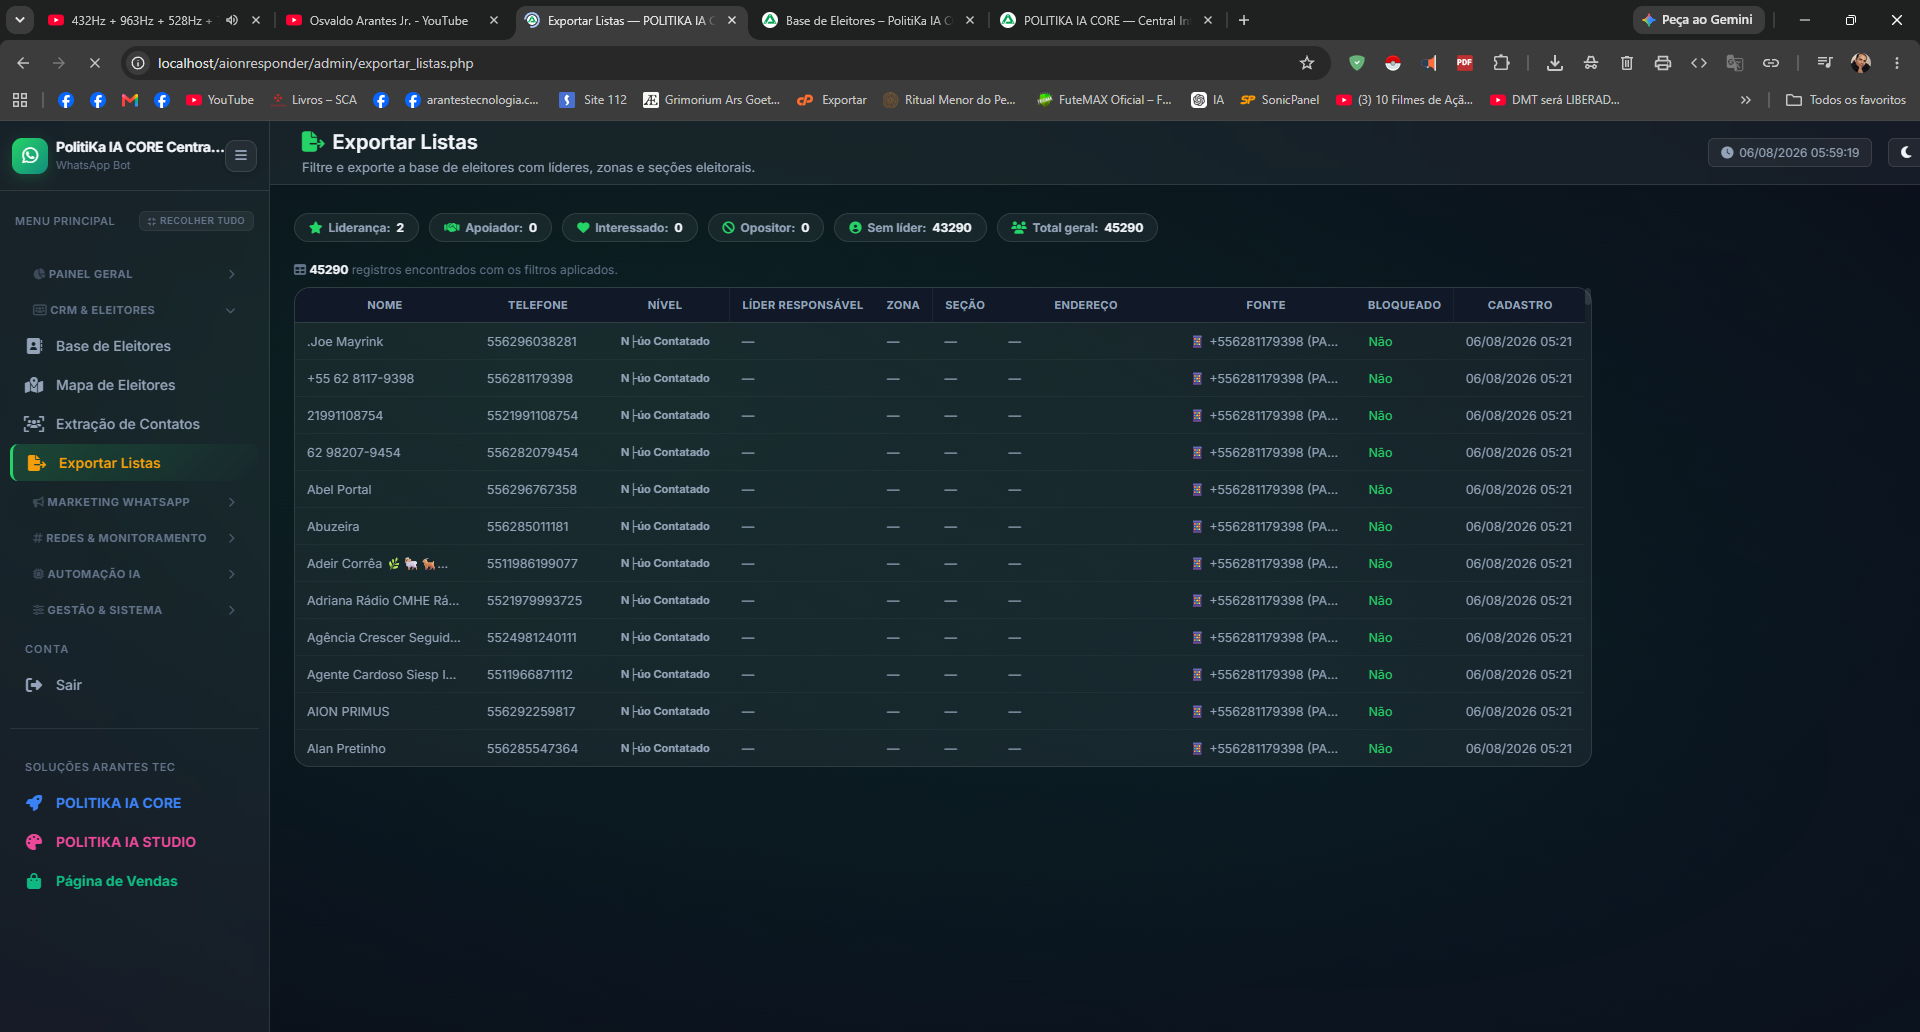Click the TELEFONE column header
The image size is (1920, 1032).
537,305
